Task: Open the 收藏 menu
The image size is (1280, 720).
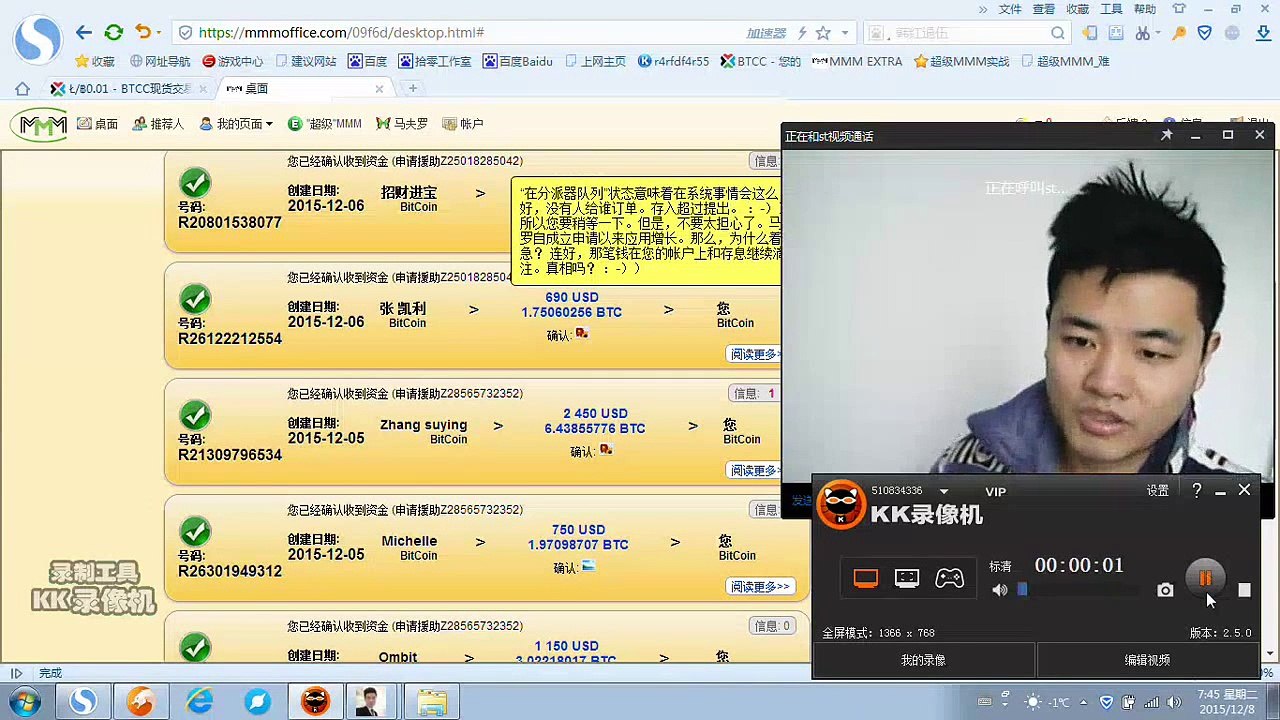Action: 1078,9
